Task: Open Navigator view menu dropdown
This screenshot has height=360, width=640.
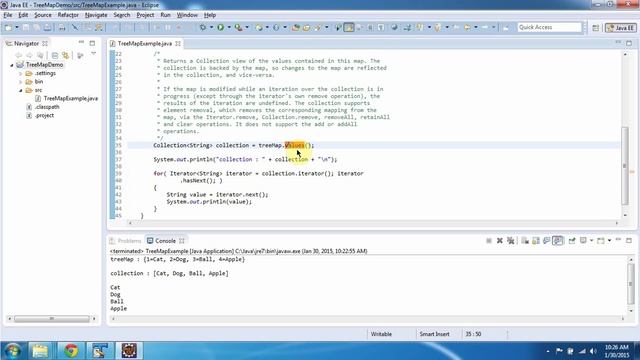Action: pyautogui.click(x=93, y=54)
